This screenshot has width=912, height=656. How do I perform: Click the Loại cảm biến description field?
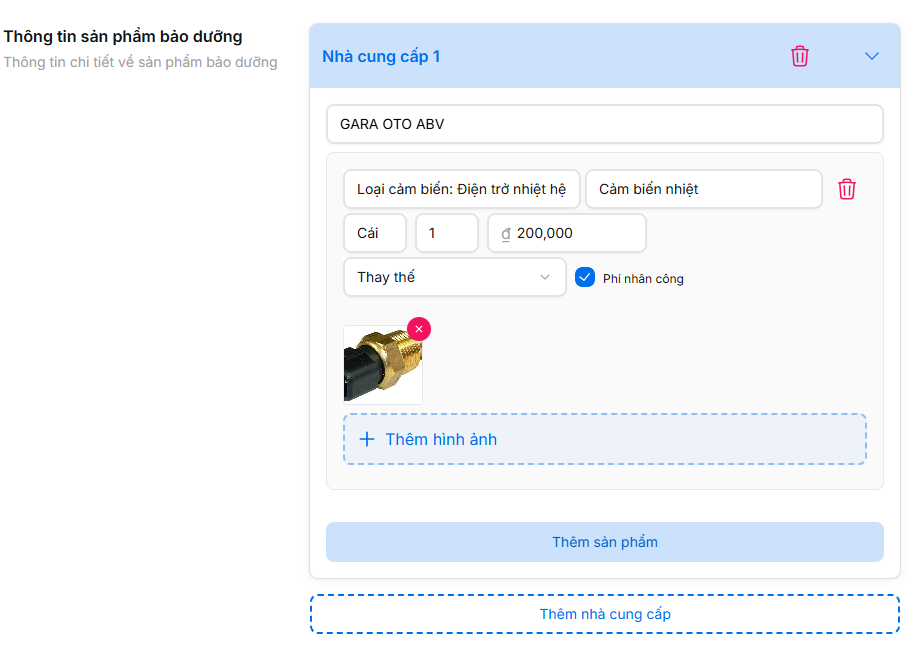461,189
